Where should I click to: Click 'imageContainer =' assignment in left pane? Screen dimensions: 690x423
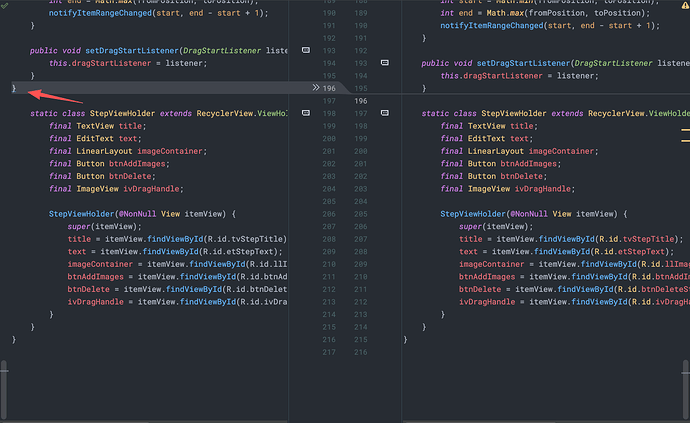(x=105, y=264)
